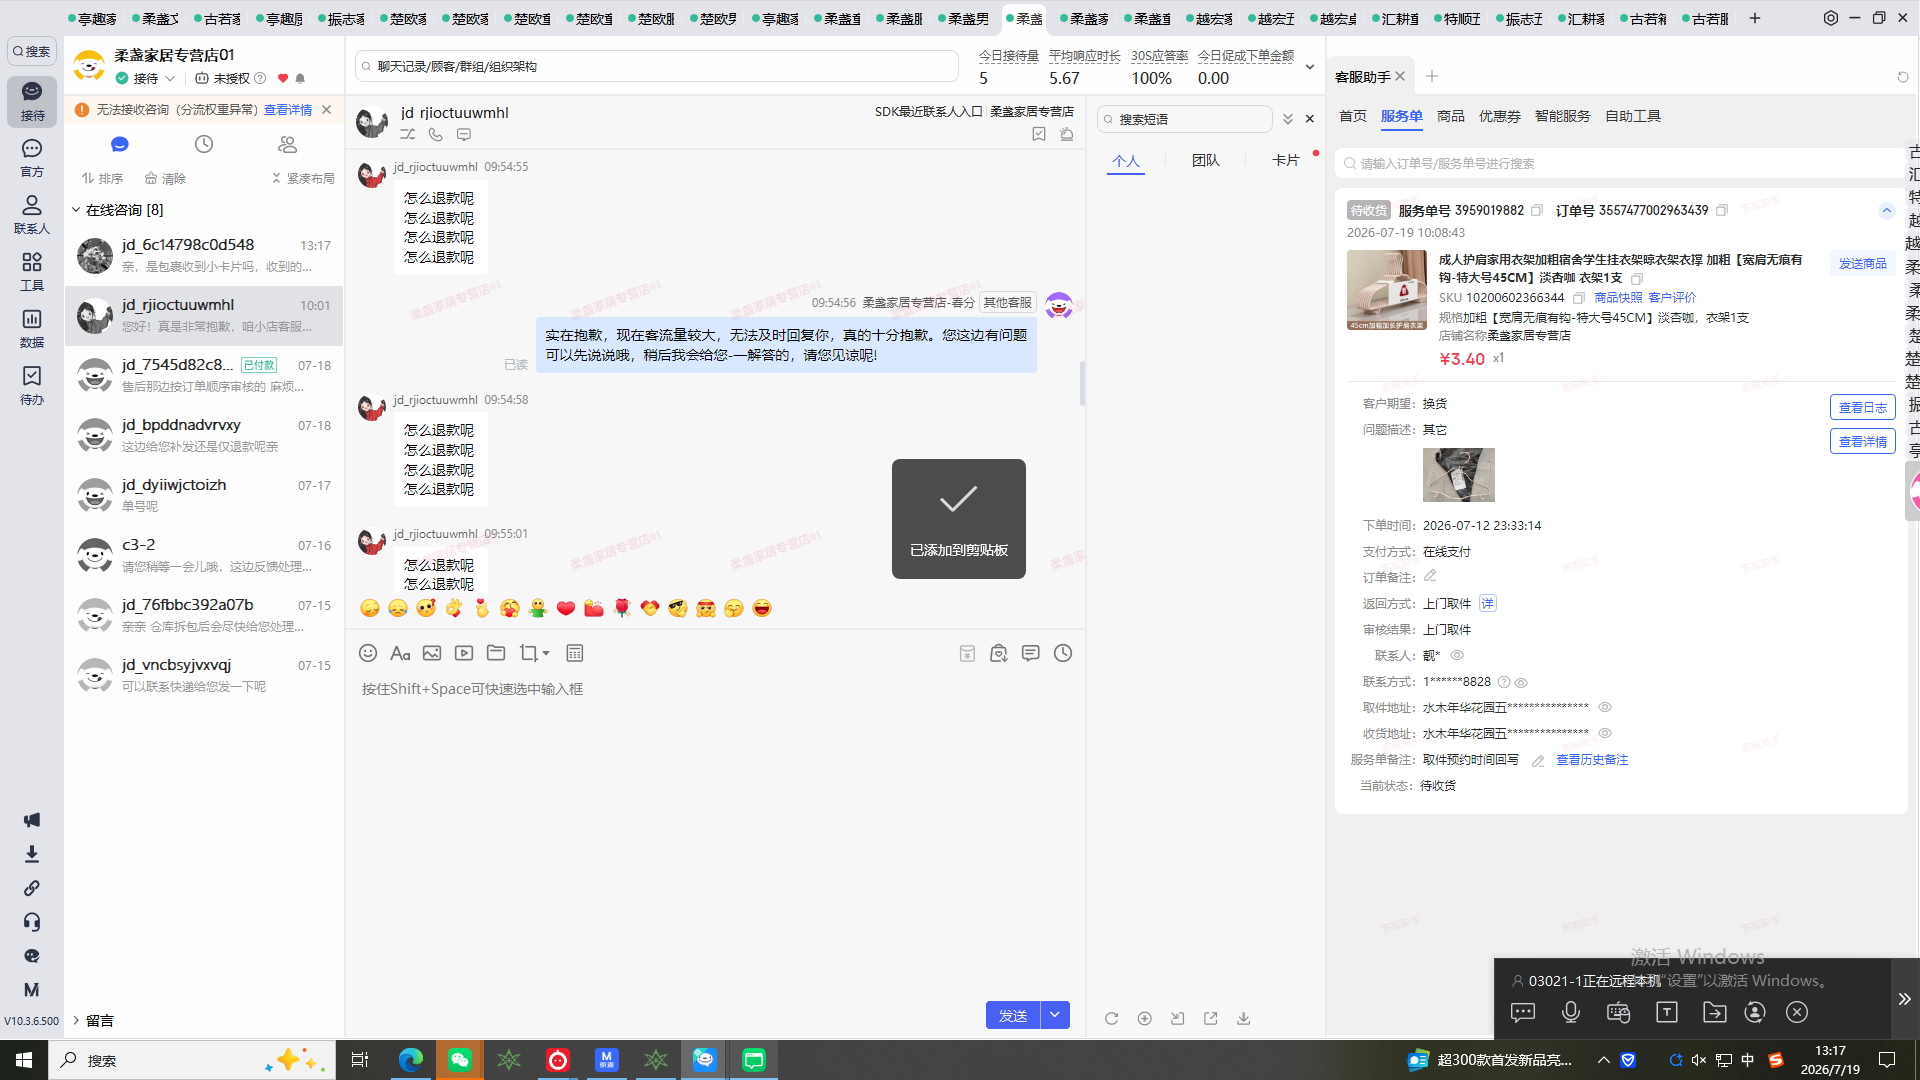
Task: Click the chat history clock icon in toolbar
Action: pyautogui.click(x=1063, y=653)
